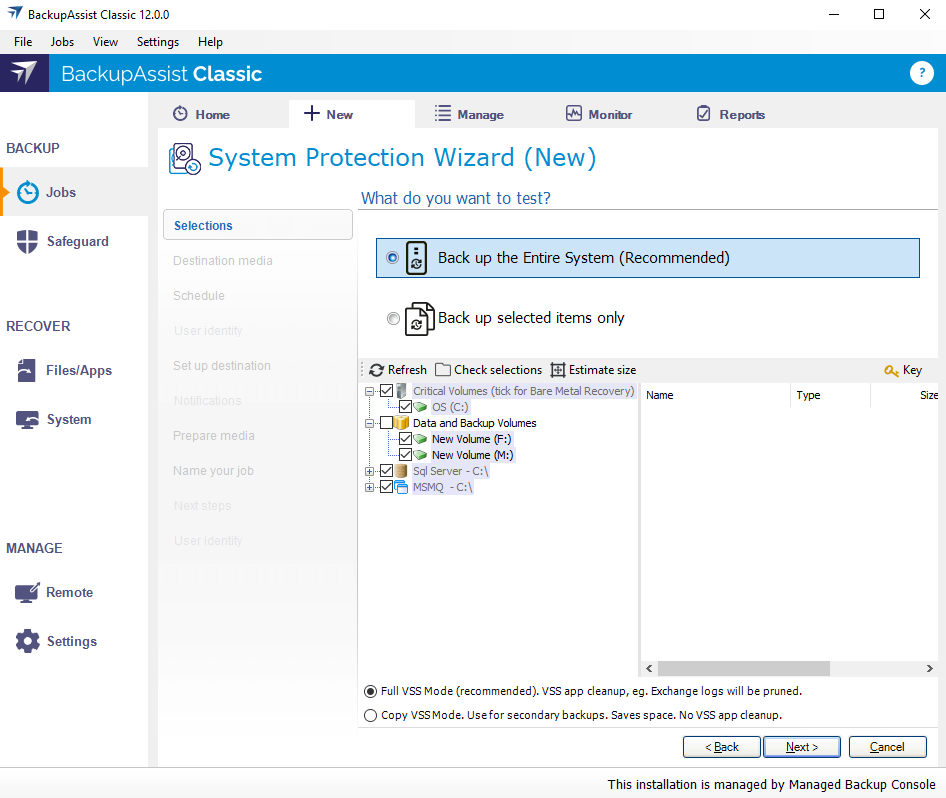The image size is (946, 798).
Task: Select Back up selected items only radio
Action: coord(393,318)
